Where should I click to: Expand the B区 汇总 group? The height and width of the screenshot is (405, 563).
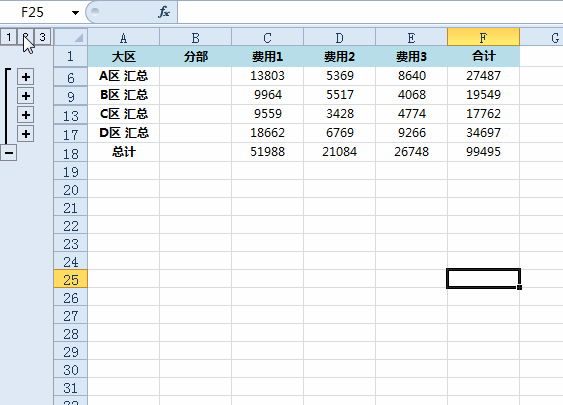[25, 96]
